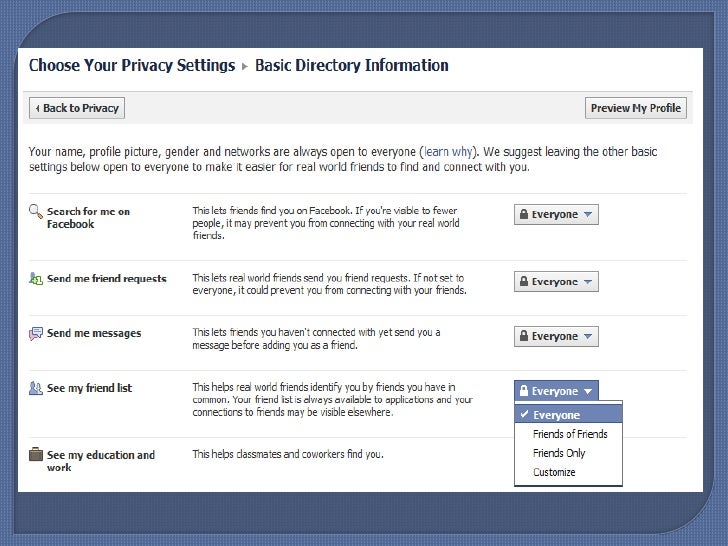Collapse the open Everyone dropdown for friend list
Image resolution: width=728 pixels, height=546 pixels.
tap(556, 391)
